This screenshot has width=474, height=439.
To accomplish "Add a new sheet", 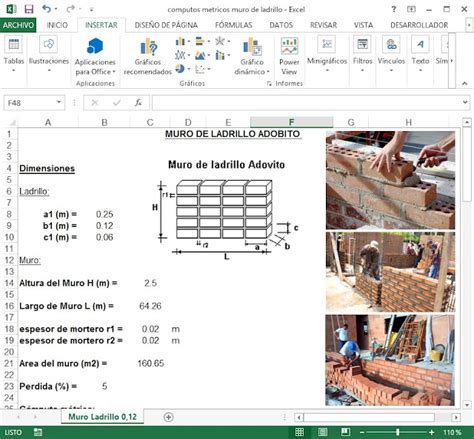I will (x=169, y=417).
